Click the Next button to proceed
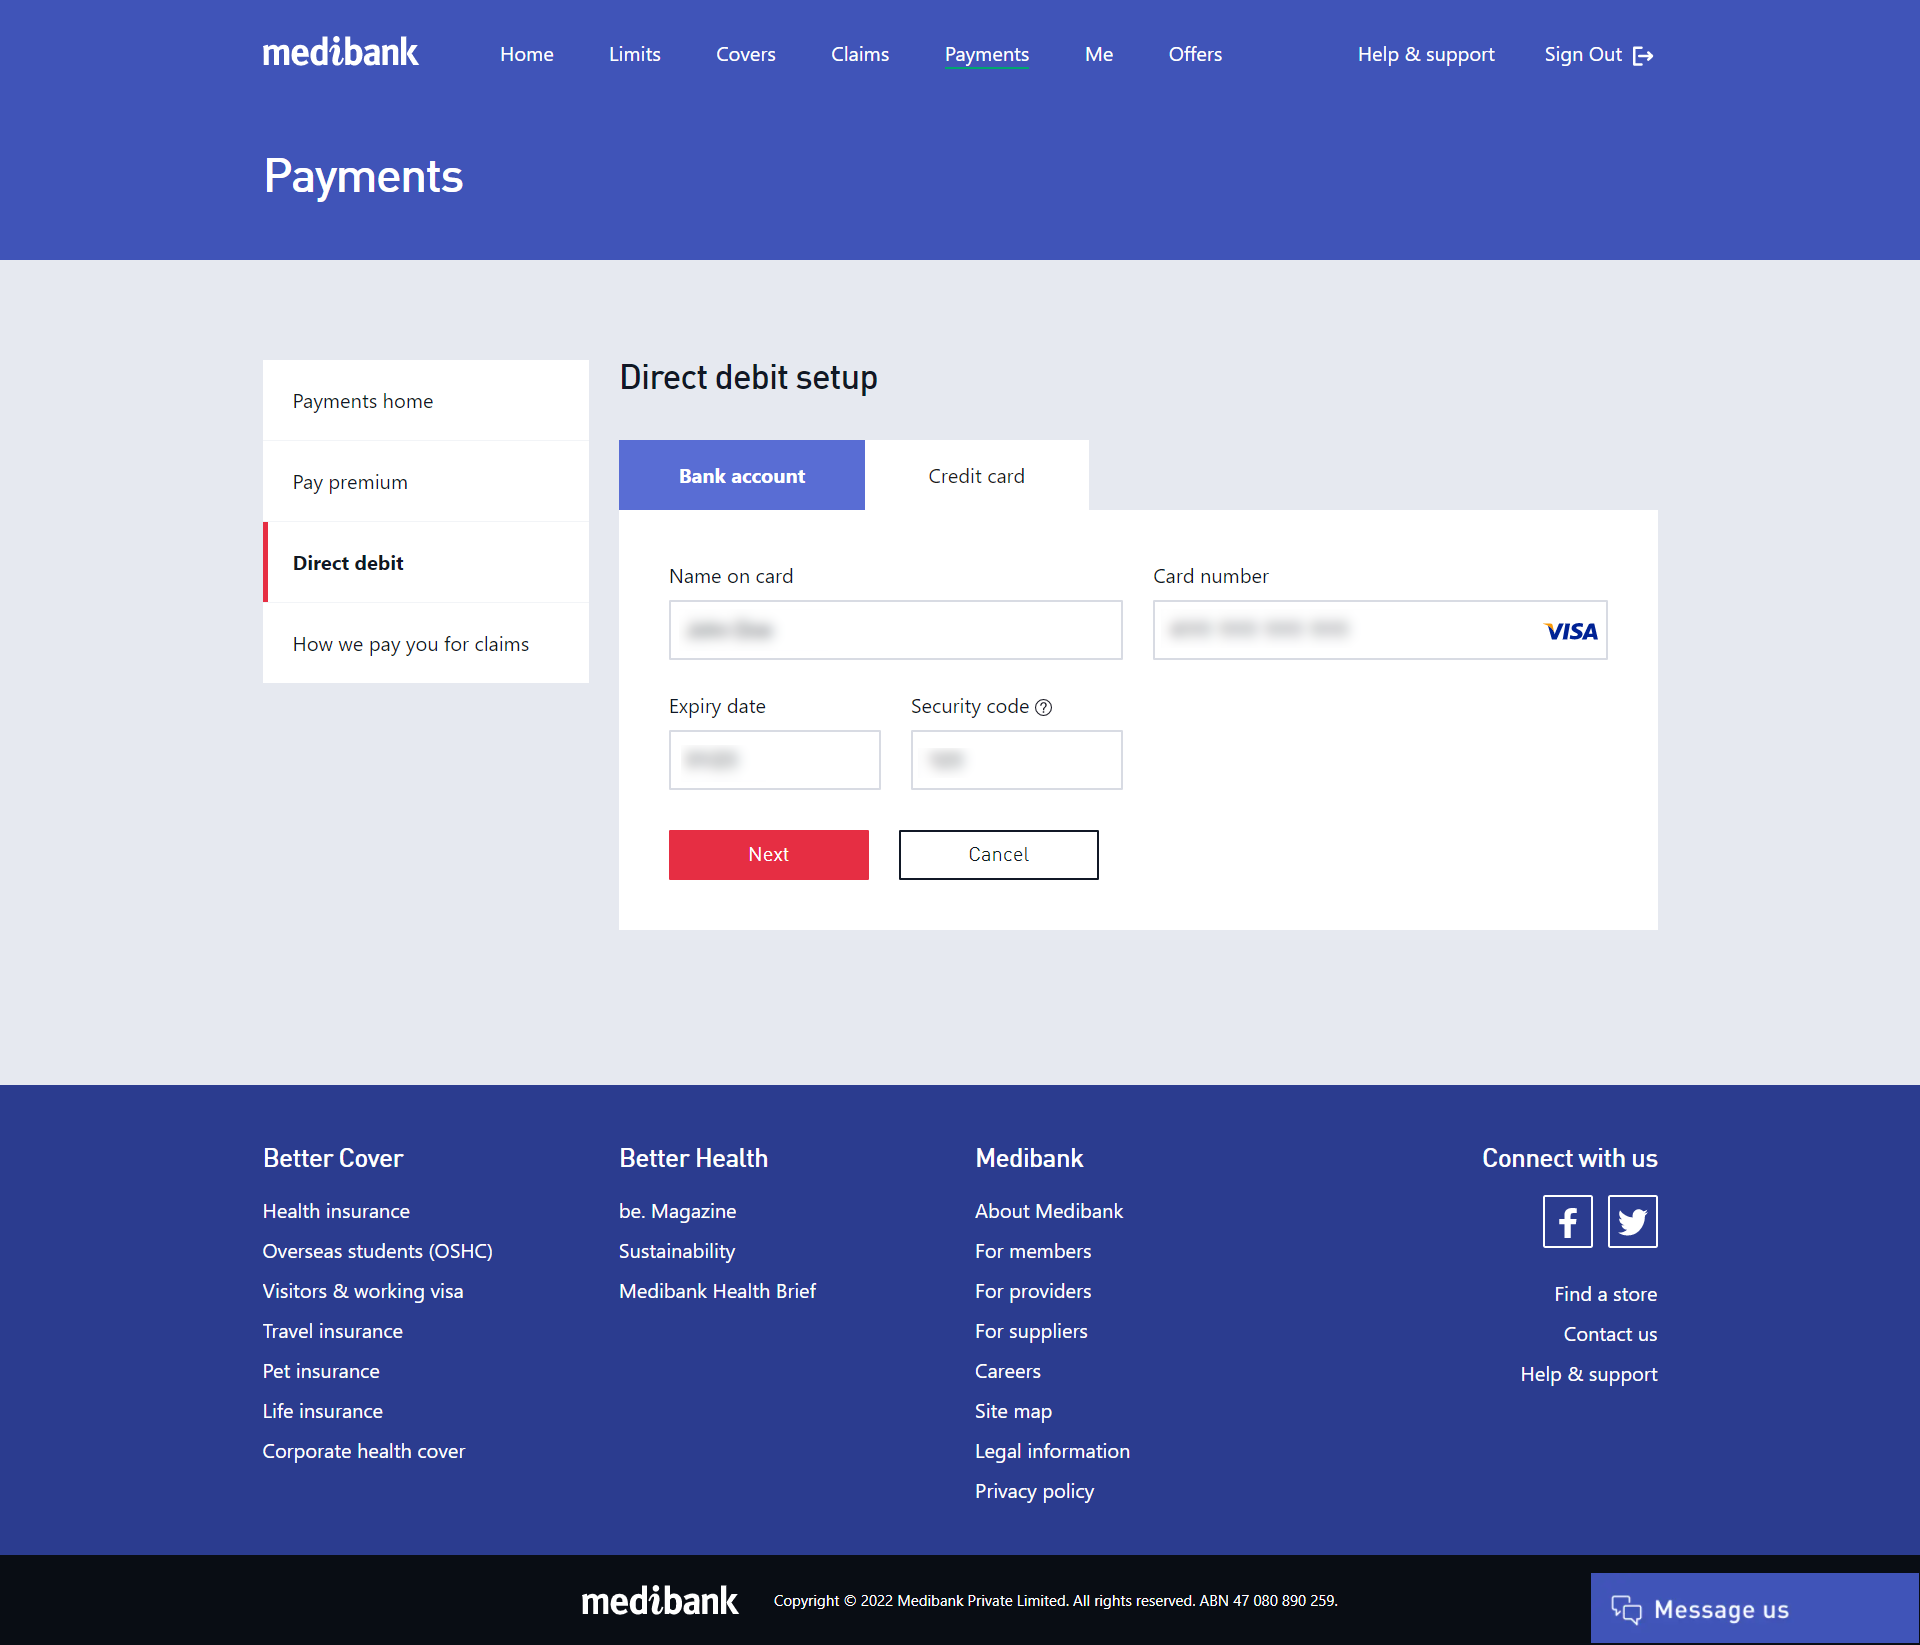This screenshot has width=1920, height=1645. [767, 854]
